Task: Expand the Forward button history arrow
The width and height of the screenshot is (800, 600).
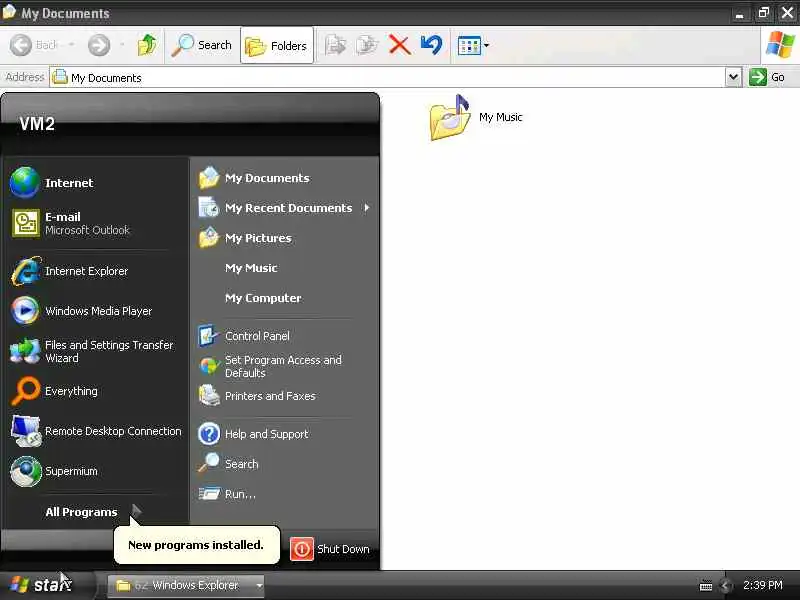Action: [122, 45]
